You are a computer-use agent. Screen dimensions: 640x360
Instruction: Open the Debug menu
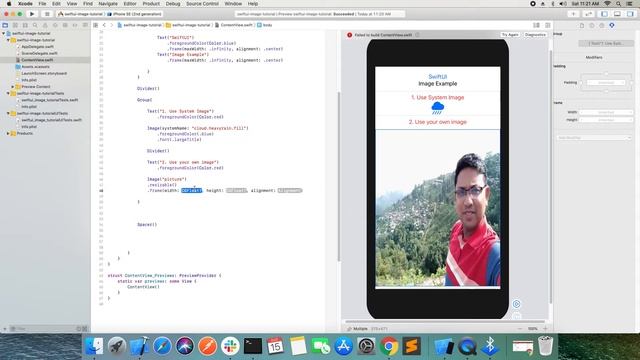pos(173,4)
